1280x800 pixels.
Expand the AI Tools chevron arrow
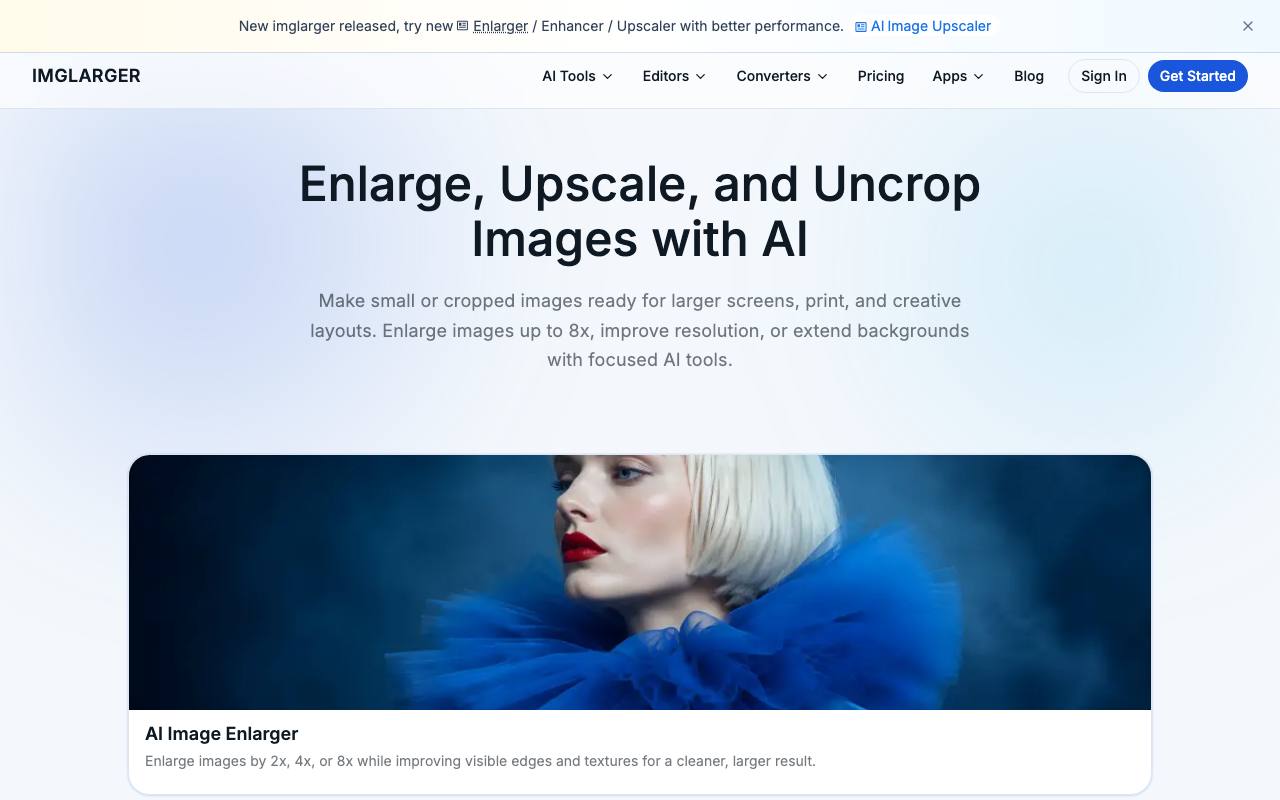(607, 76)
